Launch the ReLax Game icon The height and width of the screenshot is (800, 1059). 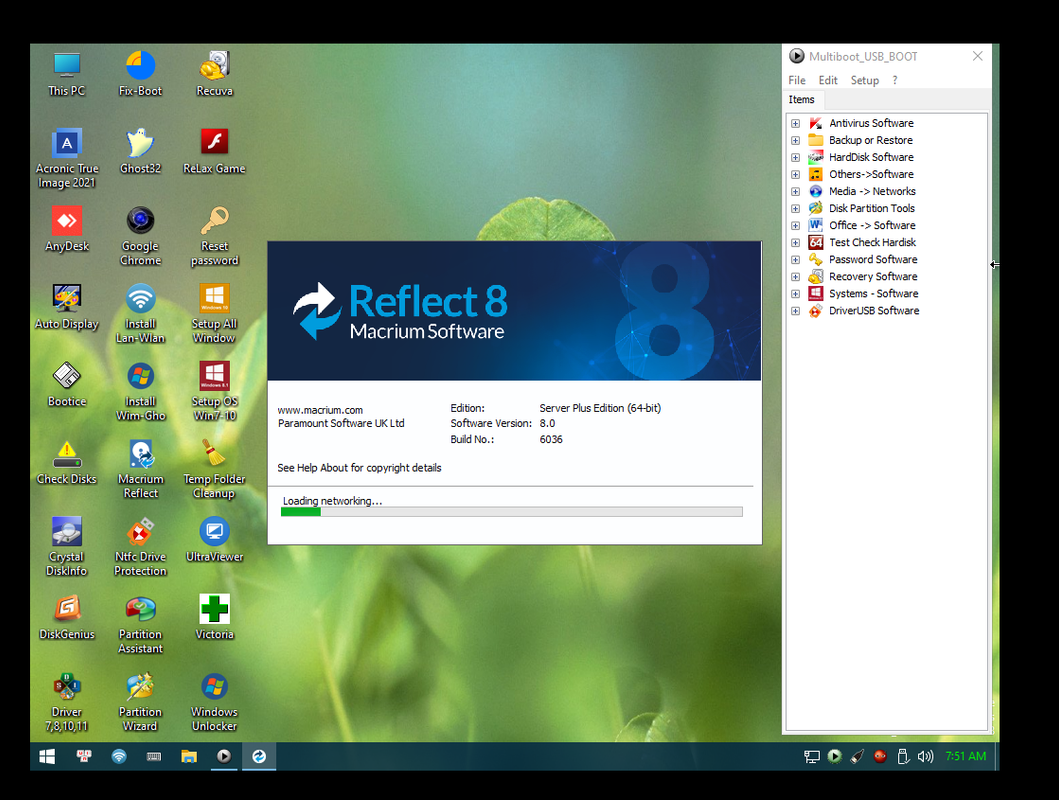214,152
